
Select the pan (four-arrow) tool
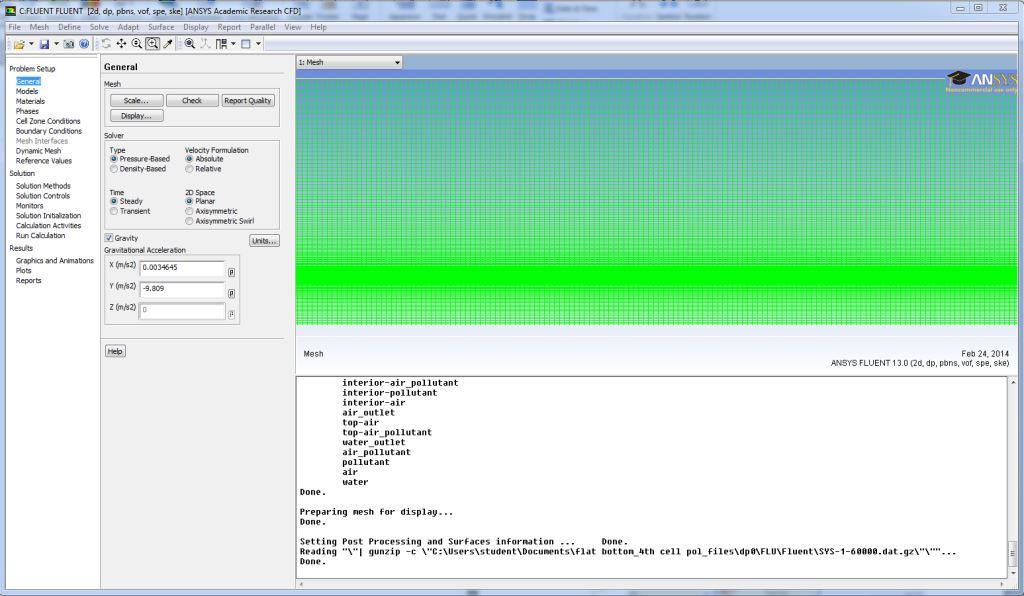[x=121, y=44]
